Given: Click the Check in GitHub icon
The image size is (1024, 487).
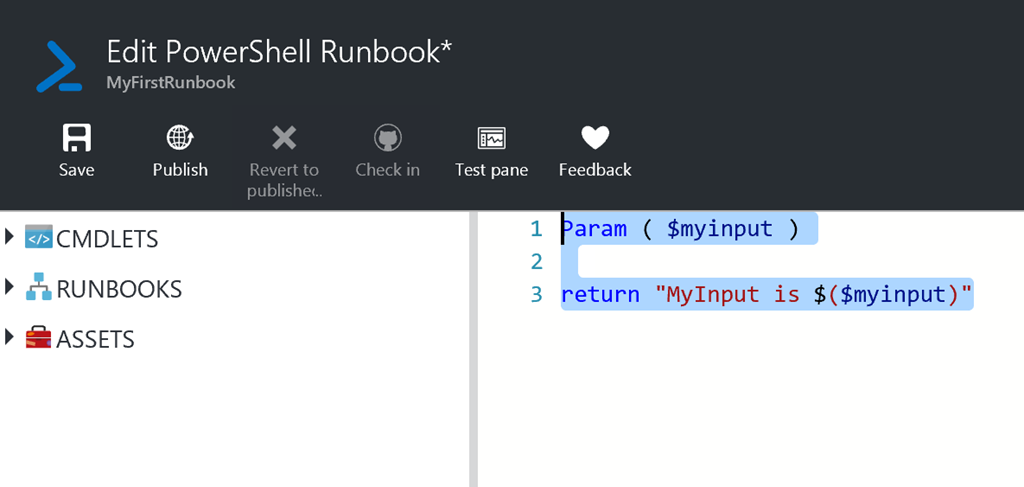Looking at the screenshot, I should (x=388, y=138).
